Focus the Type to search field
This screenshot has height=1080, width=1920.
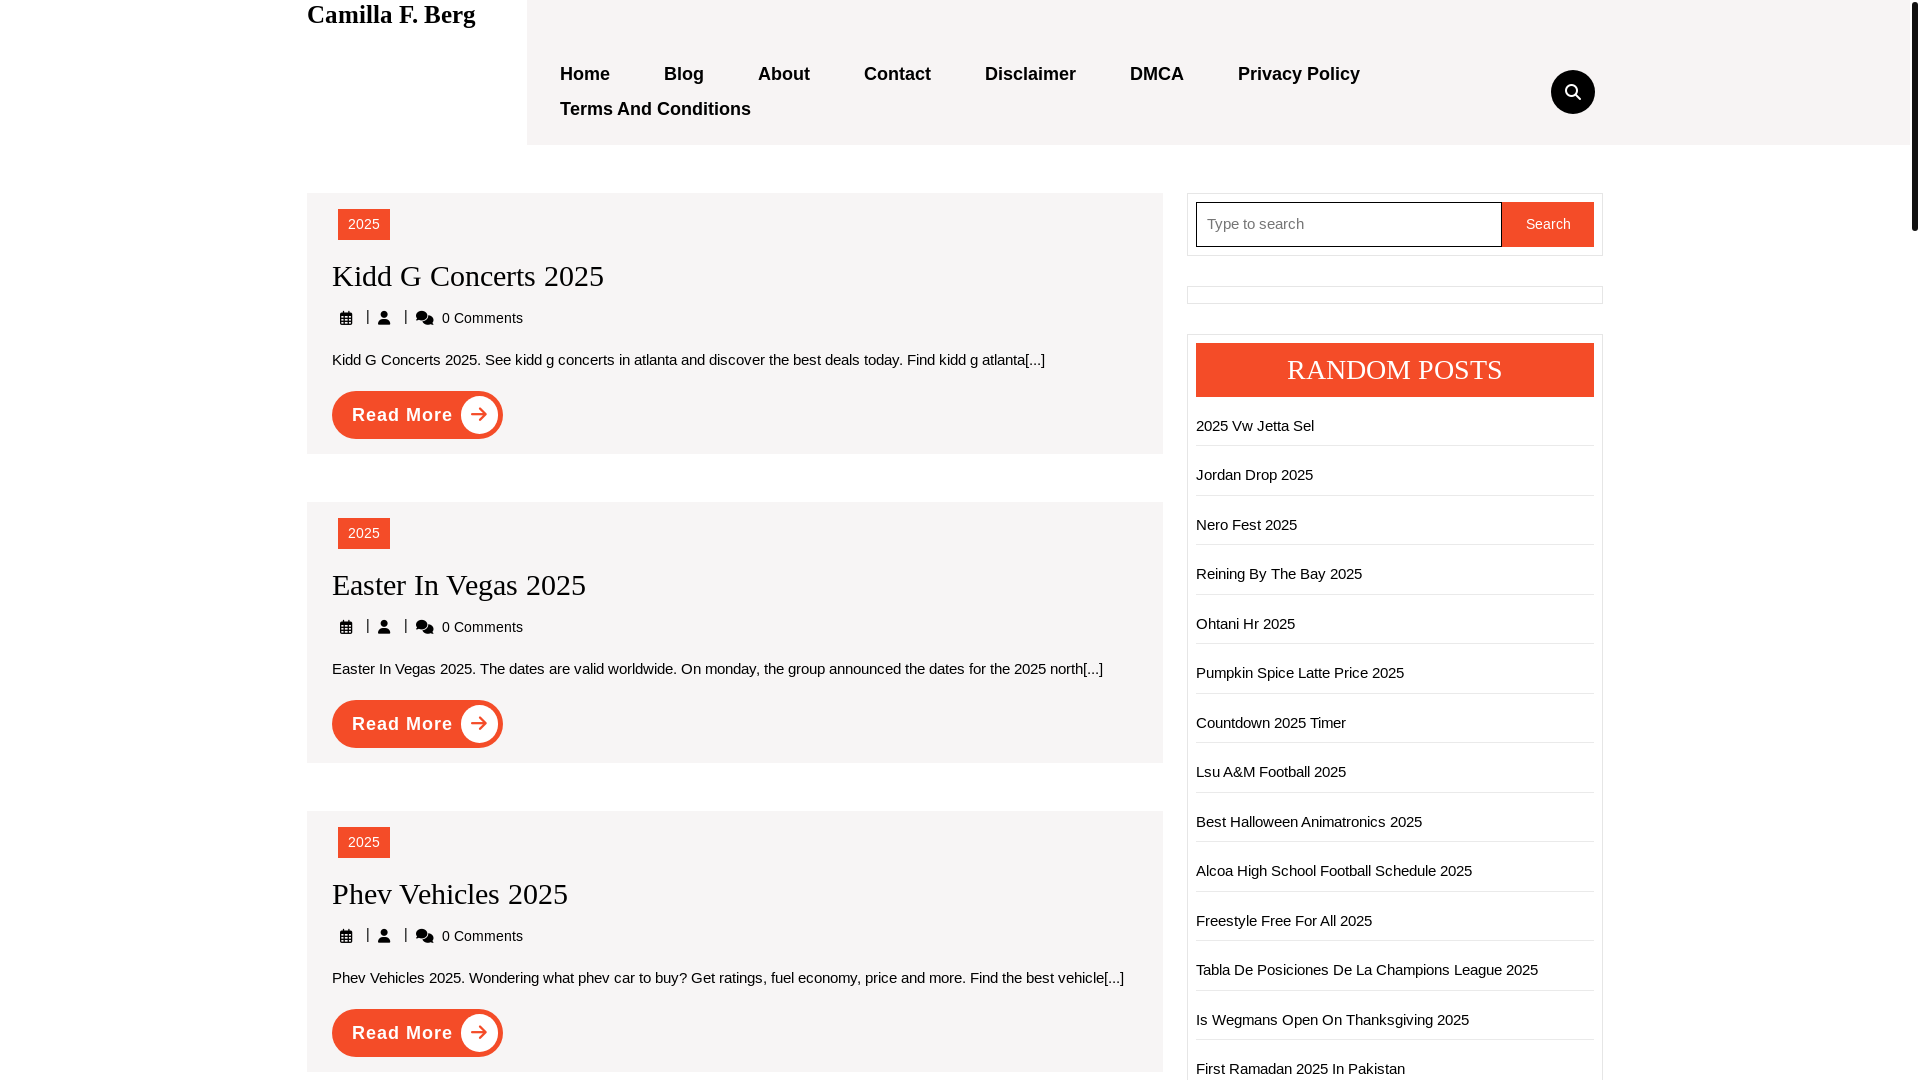click(x=1348, y=224)
